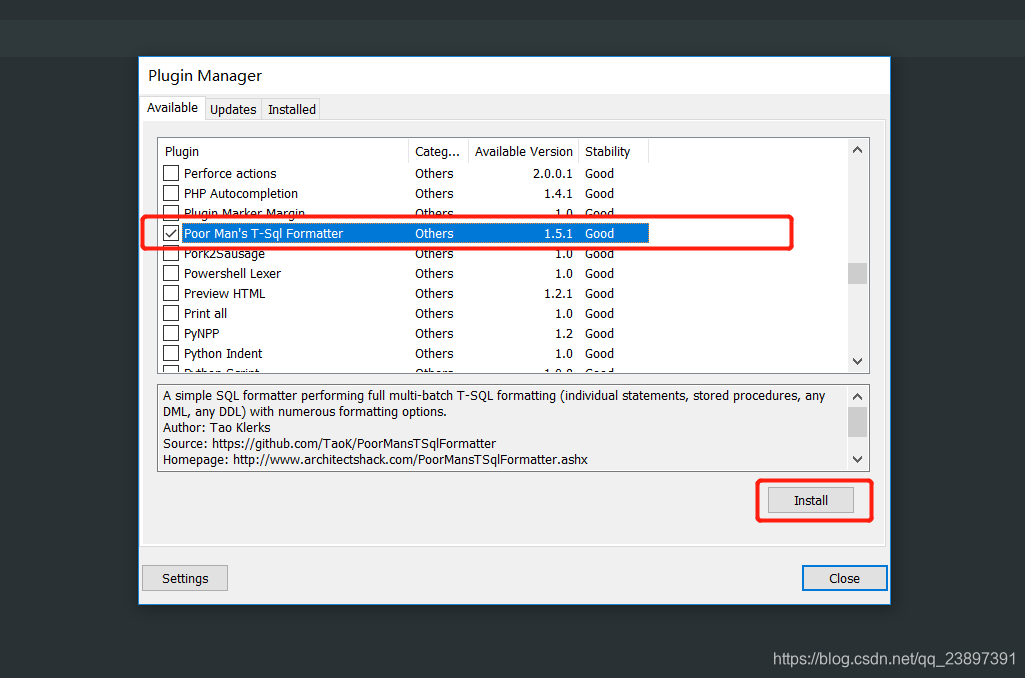Click the GitHub source URL text
1025x678 pixels.
coord(354,443)
